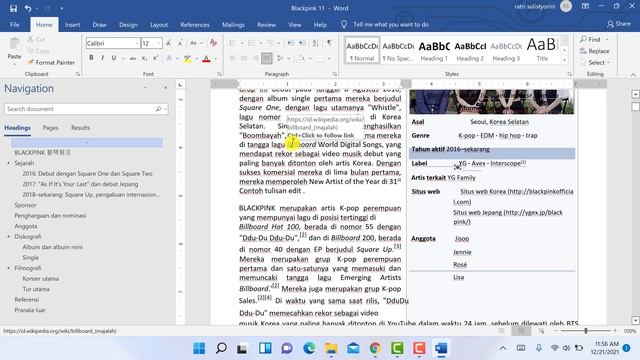Open the Windows Start menu
Viewport: 640px width, 360px height.
click(199, 348)
